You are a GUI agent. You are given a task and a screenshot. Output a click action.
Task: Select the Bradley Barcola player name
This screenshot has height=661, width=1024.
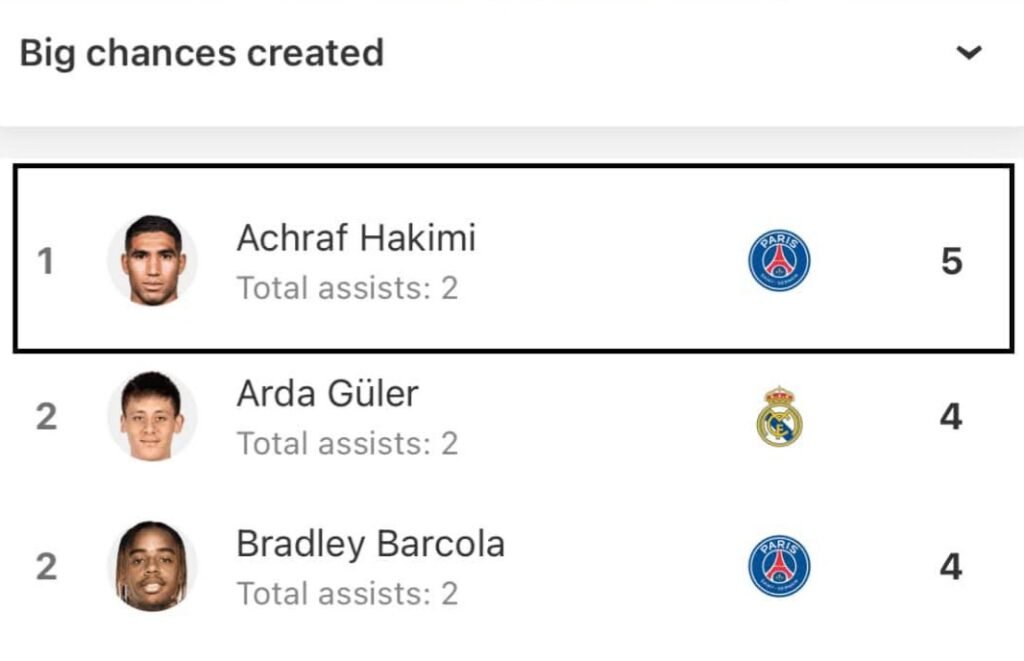370,545
